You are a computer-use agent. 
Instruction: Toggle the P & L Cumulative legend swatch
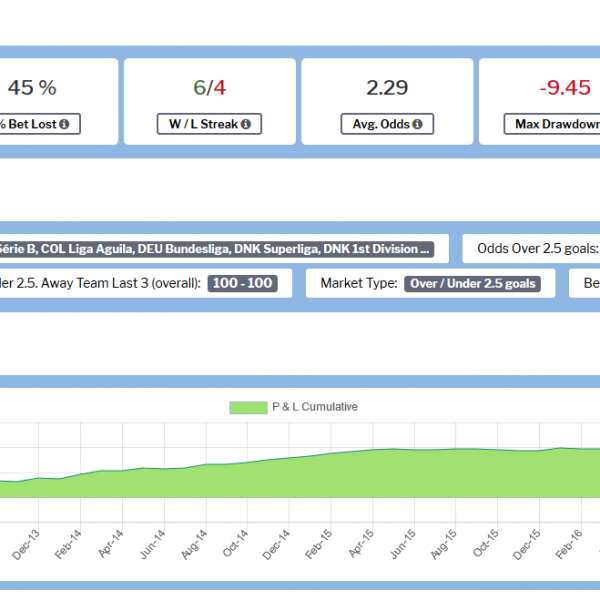click(248, 408)
